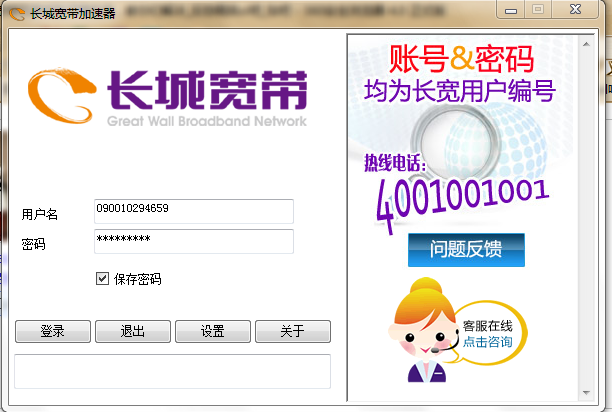612x412 pixels.
Task: Click the scrollbar up arrow in ad panel
Action: (x=586, y=44)
